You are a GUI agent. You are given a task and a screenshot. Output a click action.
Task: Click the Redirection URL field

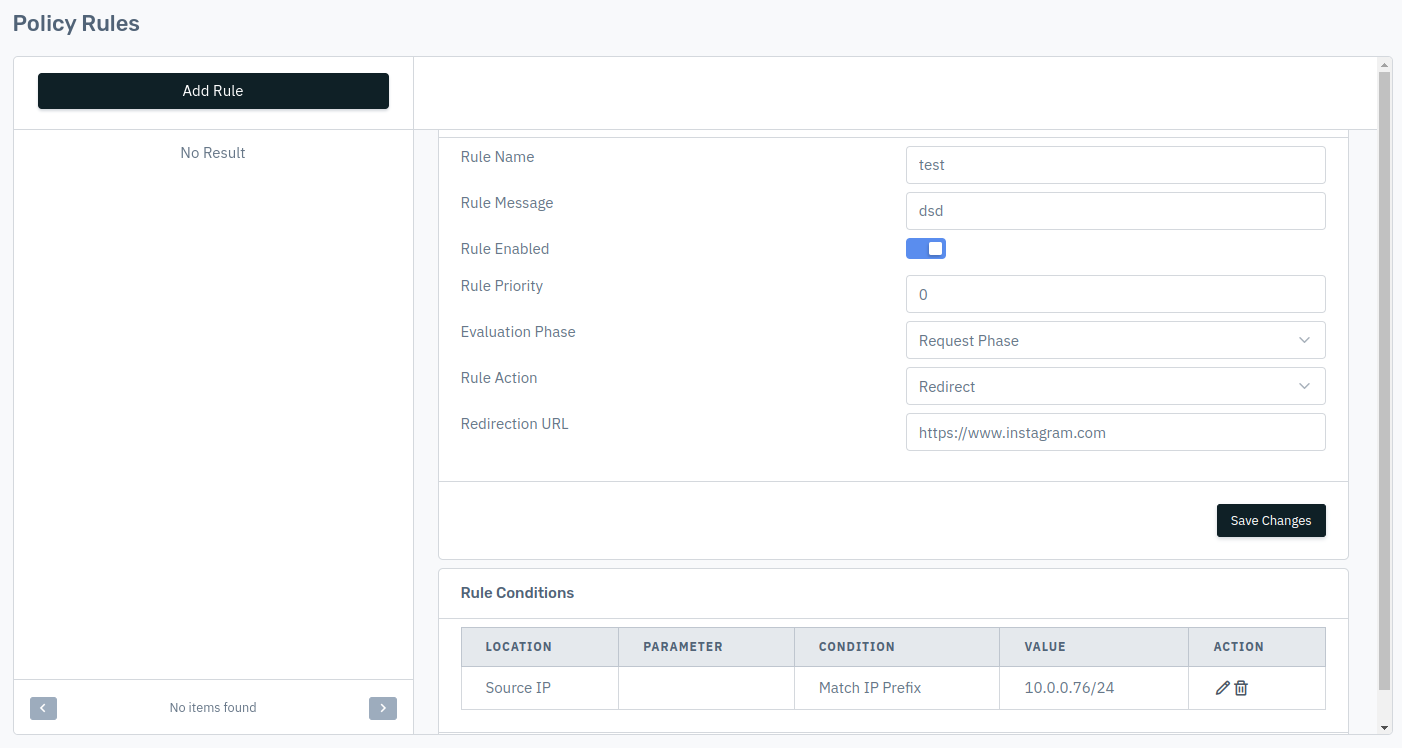pos(1116,432)
